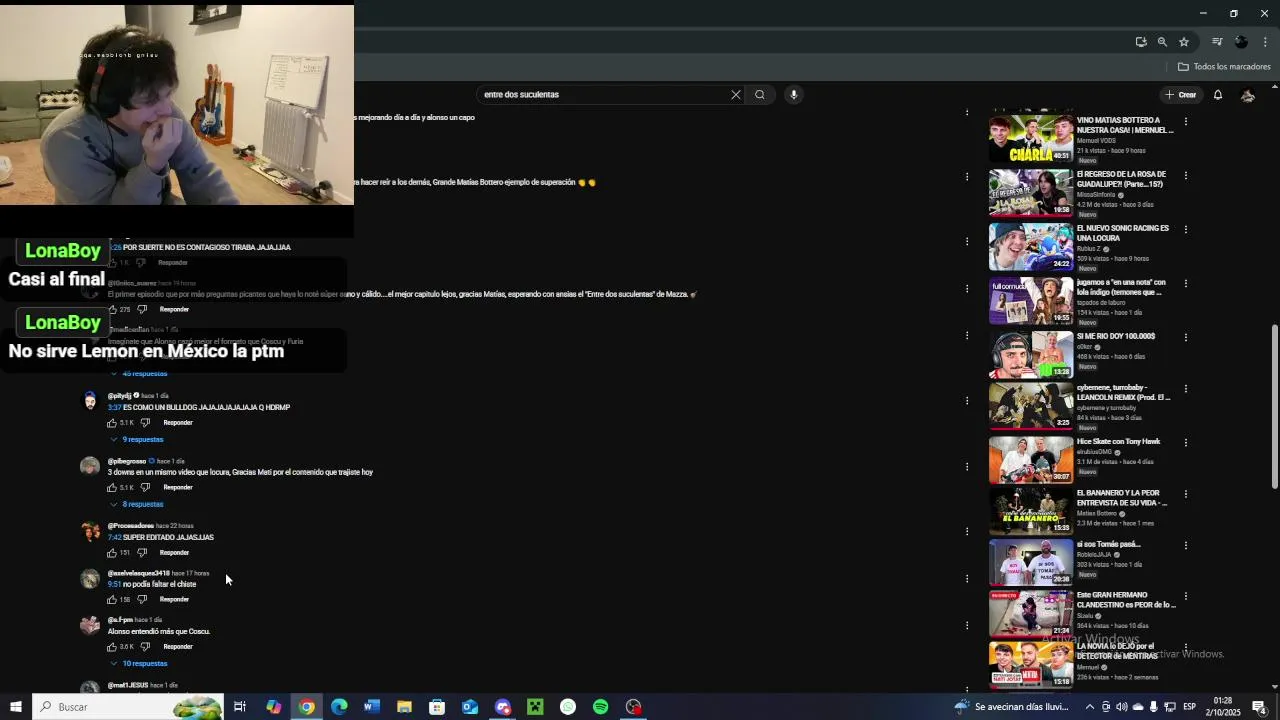Reply to 'no podía faltar el chiste' comment
The height and width of the screenshot is (720, 1280).
pyautogui.click(x=174, y=600)
